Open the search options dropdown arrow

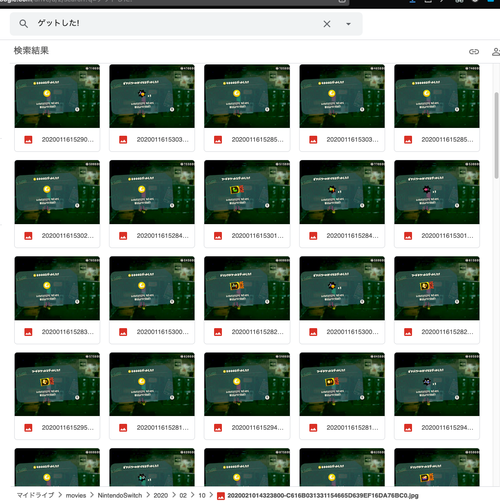[x=348, y=24]
